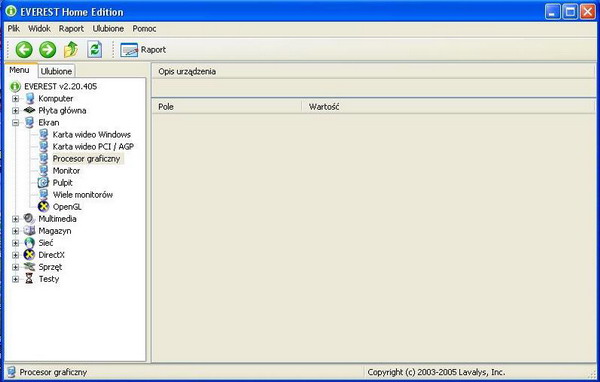The image size is (600, 382).
Task: Go back with the green left arrow
Action: [24, 50]
